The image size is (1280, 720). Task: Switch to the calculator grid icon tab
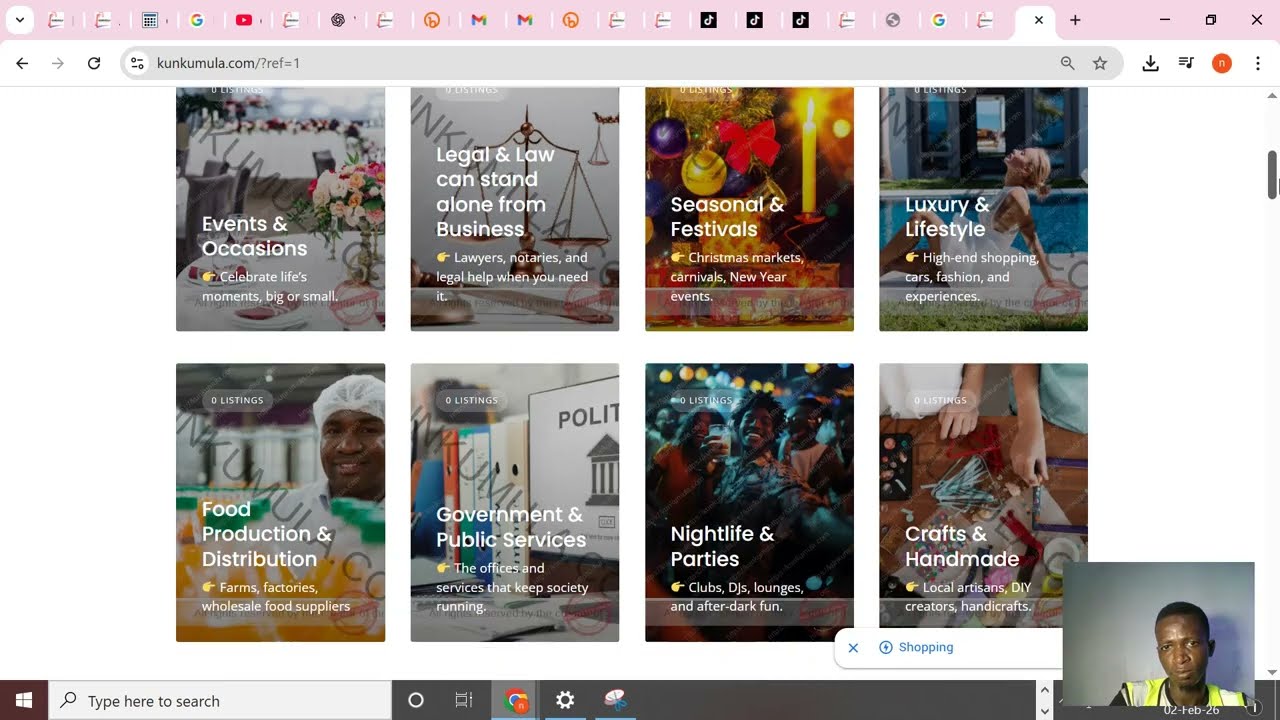(x=150, y=20)
